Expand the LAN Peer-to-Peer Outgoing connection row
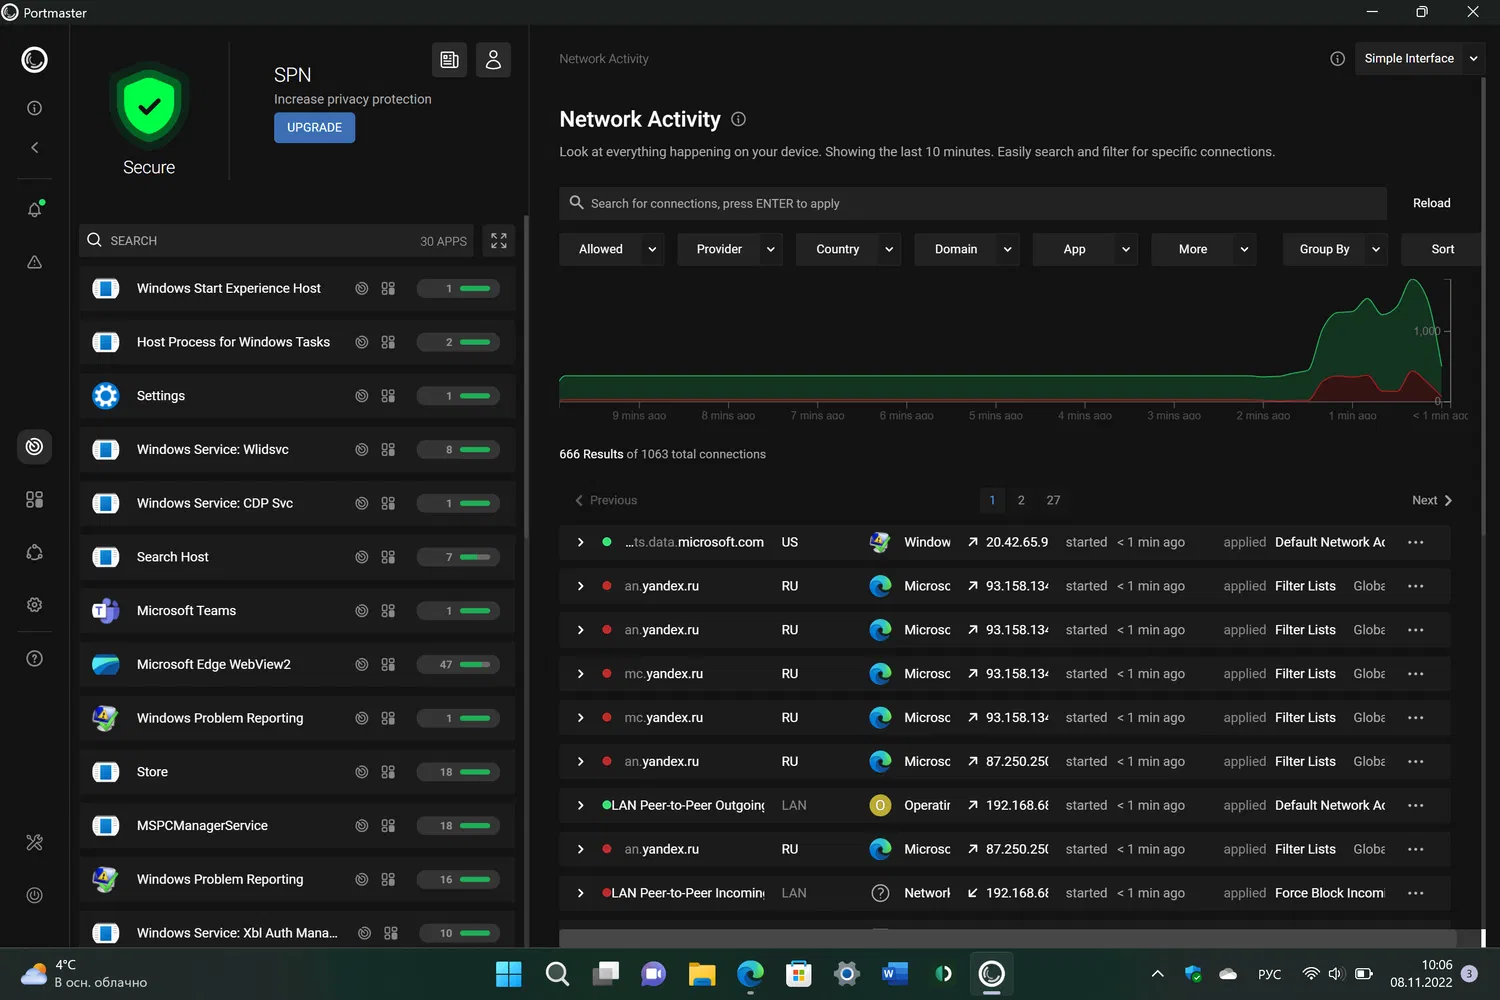The width and height of the screenshot is (1500, 1000). pyautogui.click(x=580, y=805)
